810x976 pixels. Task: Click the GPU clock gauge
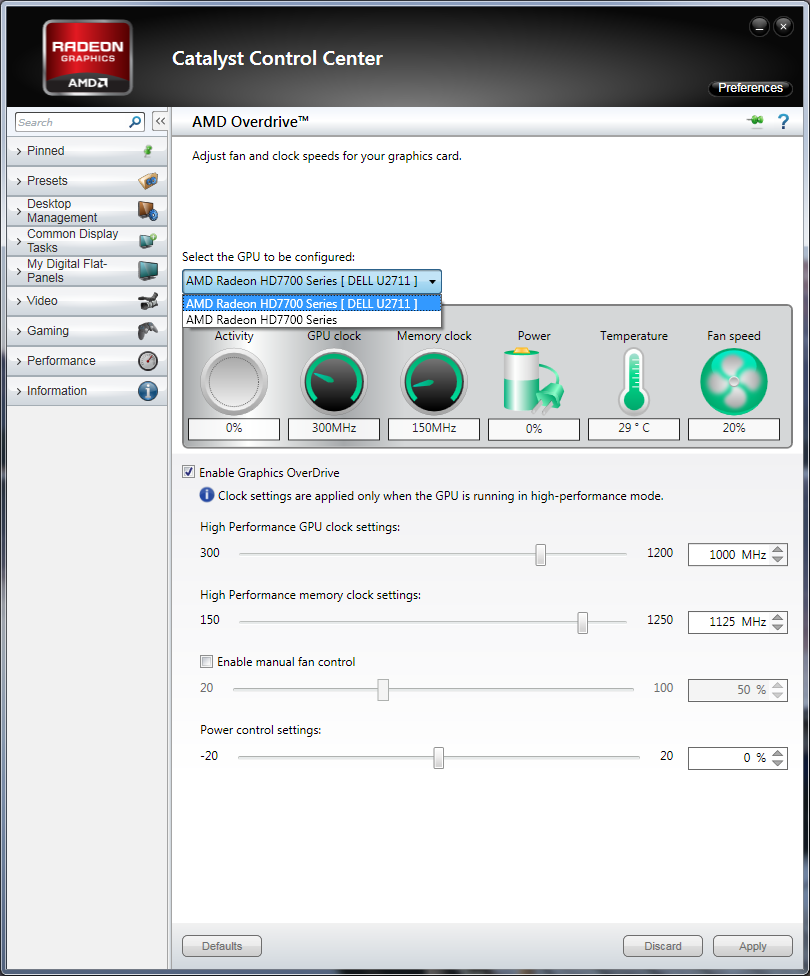point(334,382)
